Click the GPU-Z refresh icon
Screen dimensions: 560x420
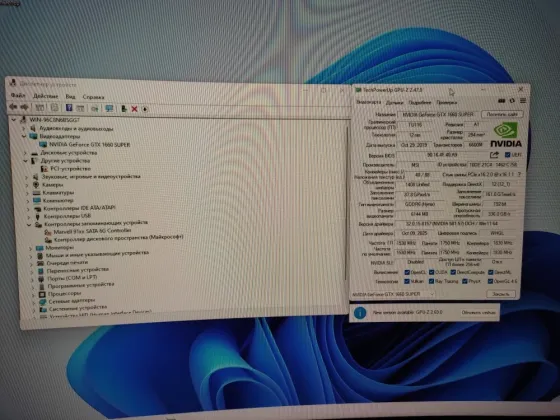(512, 101)
